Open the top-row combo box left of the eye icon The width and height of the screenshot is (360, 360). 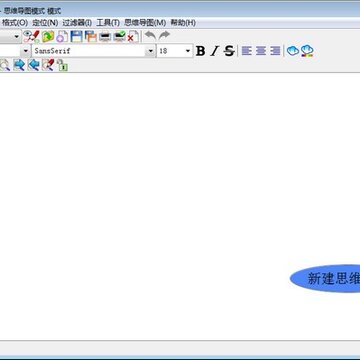17,36
